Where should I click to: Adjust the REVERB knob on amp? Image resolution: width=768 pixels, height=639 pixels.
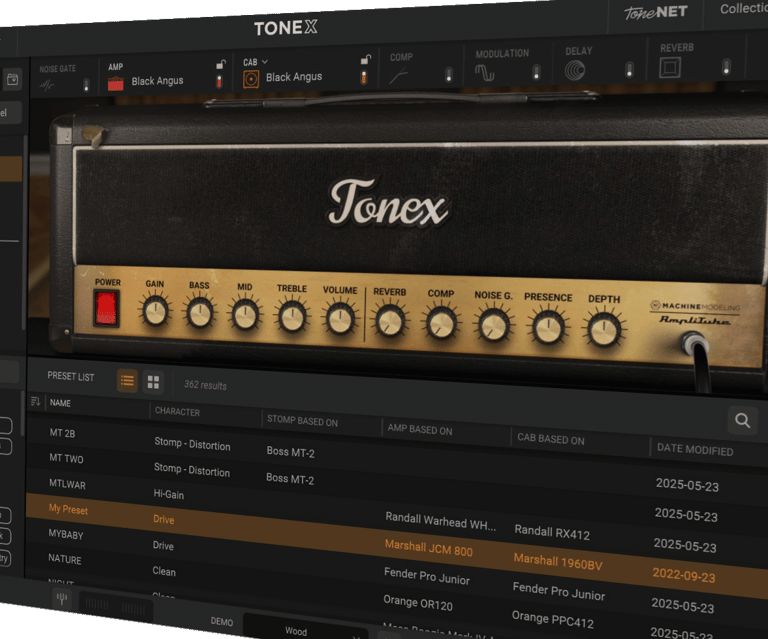[390, 322]
